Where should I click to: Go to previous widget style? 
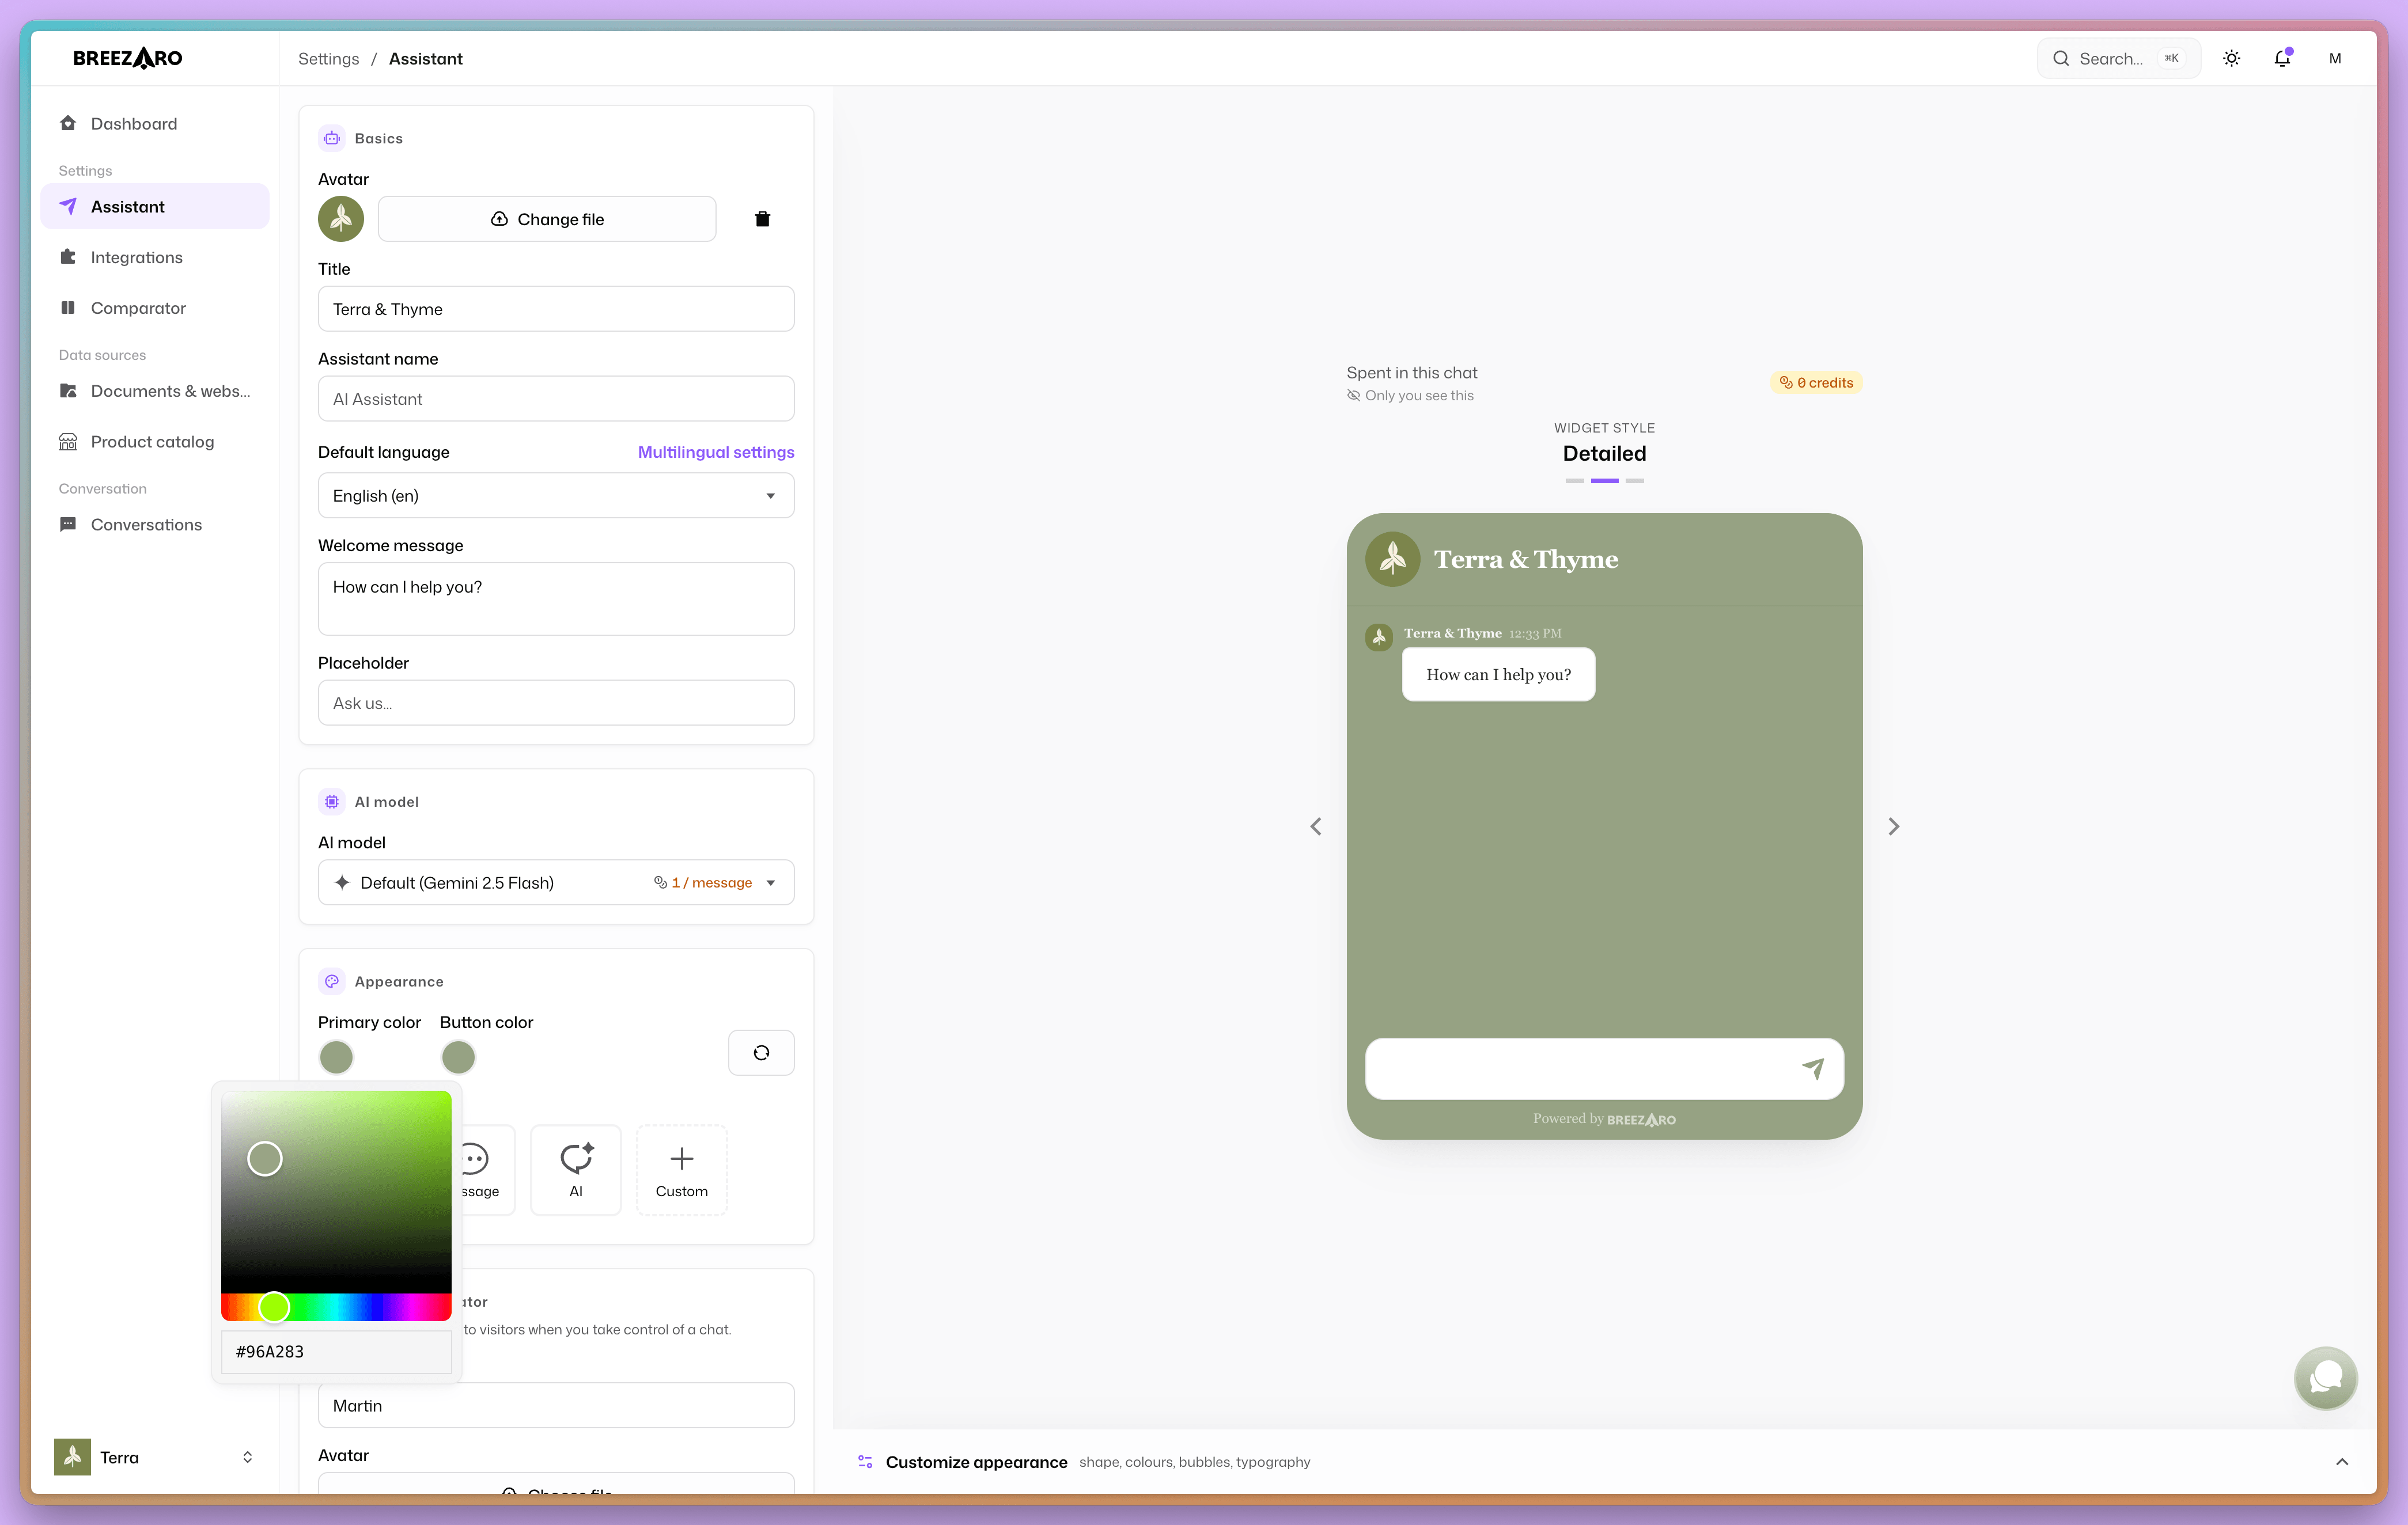click(x=1316, y=826)
